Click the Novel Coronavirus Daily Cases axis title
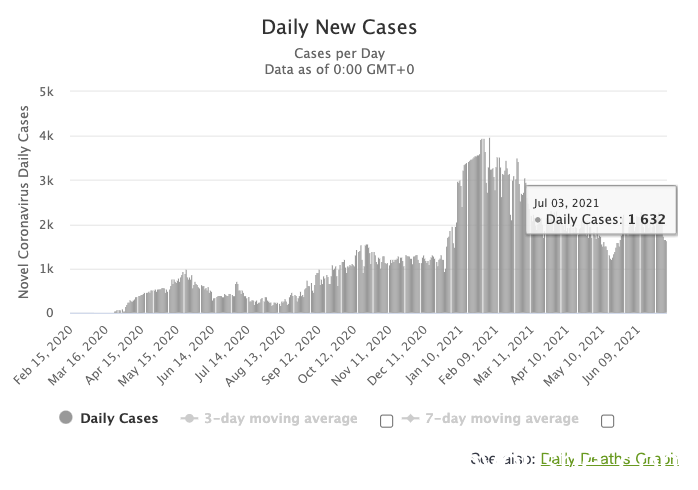 click(23, 202)
